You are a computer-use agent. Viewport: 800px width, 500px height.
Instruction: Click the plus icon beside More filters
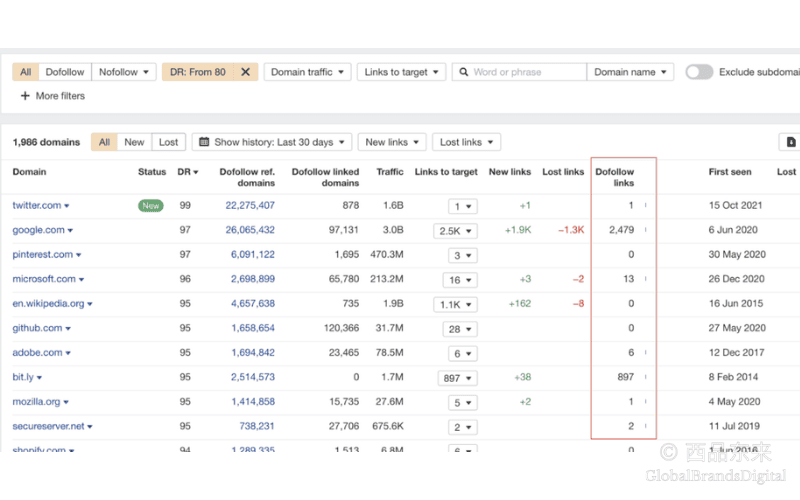[24, 95]
